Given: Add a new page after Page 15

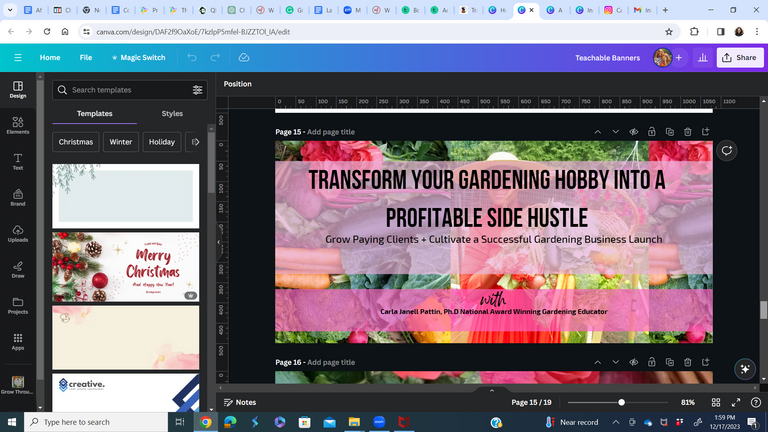Looking at the screenshot, I should [x=705, y=132].
